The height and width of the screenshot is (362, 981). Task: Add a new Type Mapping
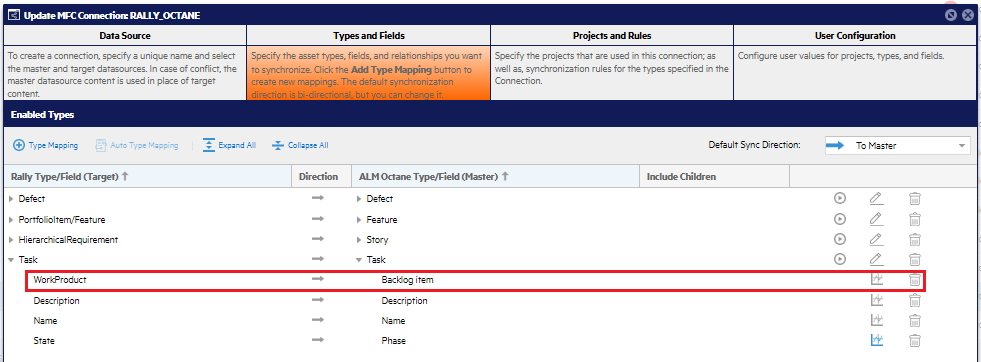(46, 145)
